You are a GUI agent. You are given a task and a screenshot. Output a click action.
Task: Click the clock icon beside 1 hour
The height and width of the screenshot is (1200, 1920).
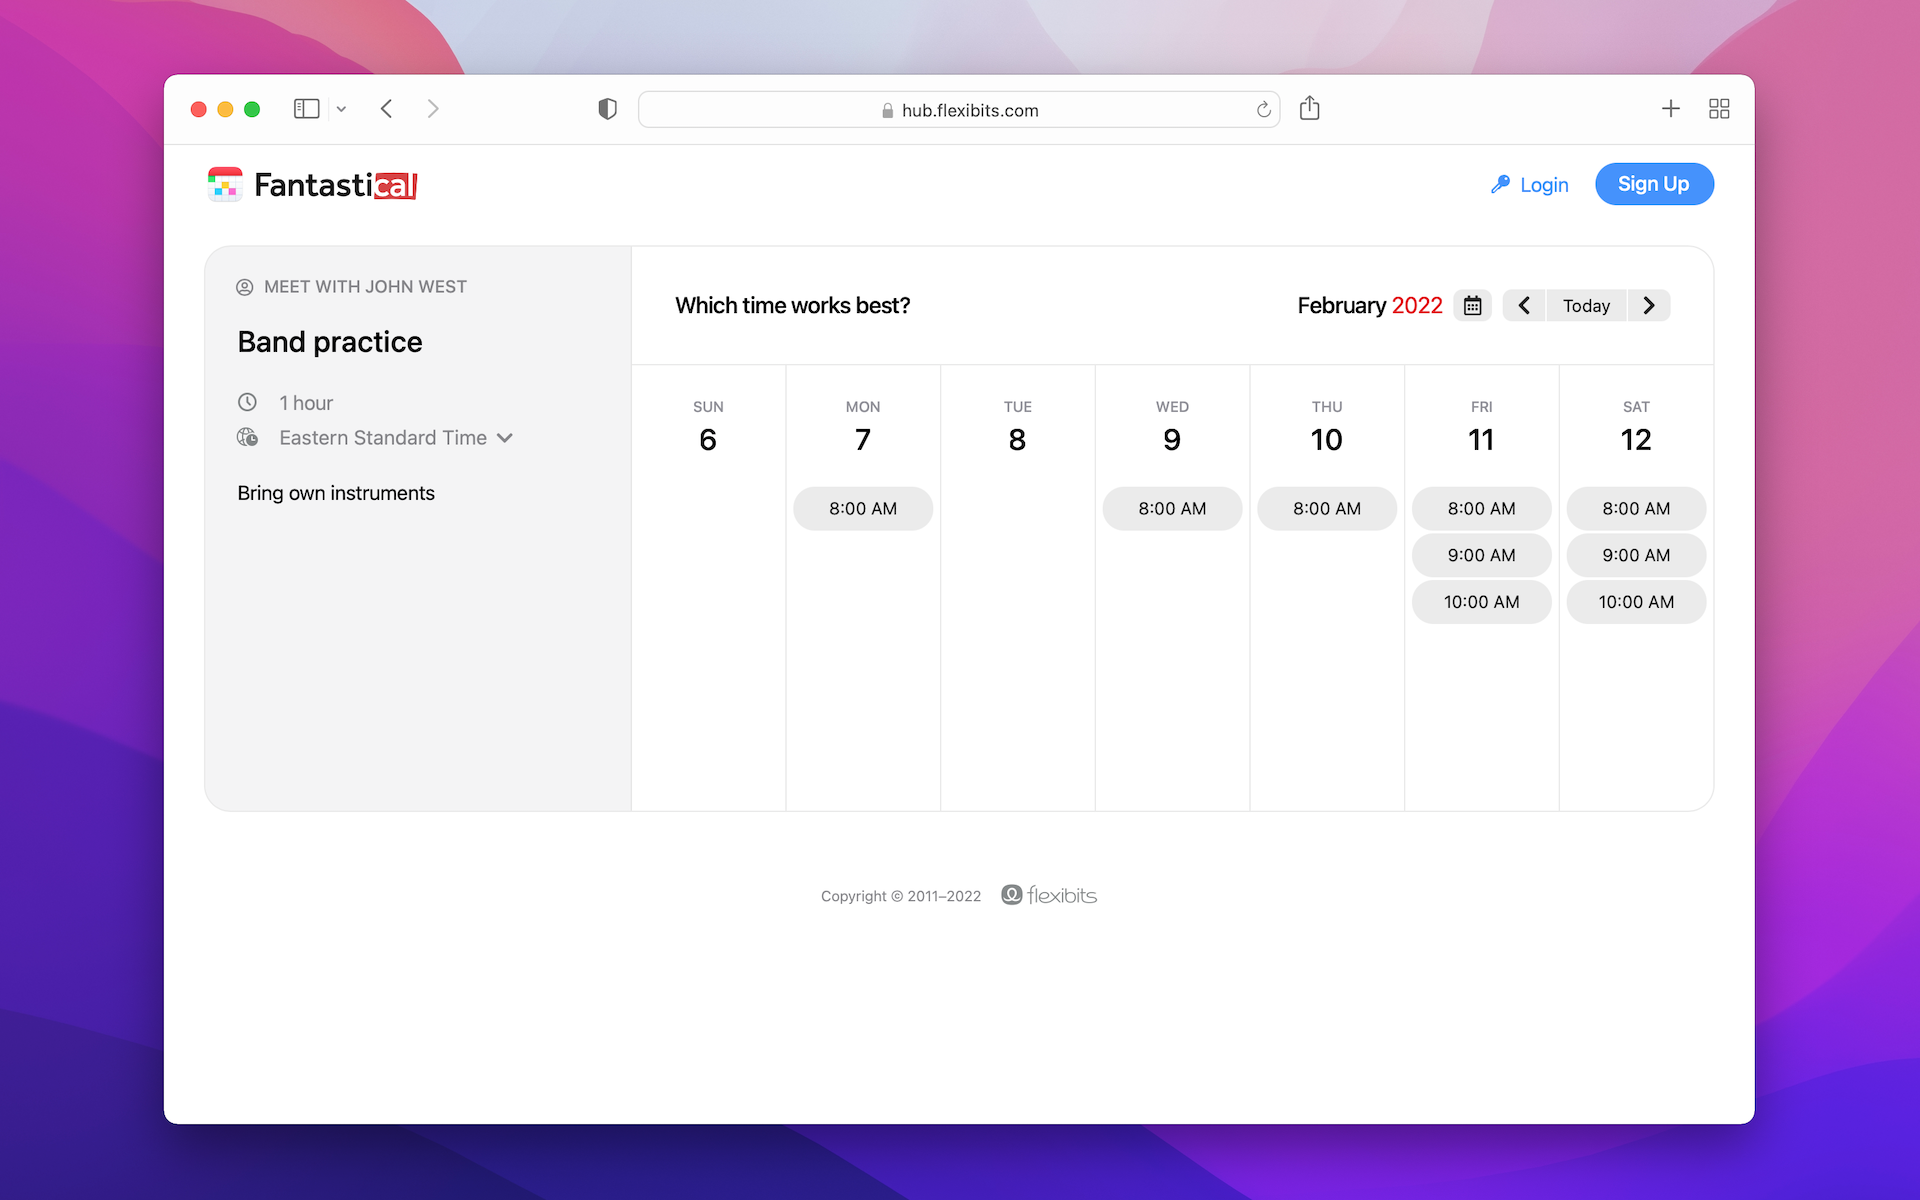tap(247, 402)
